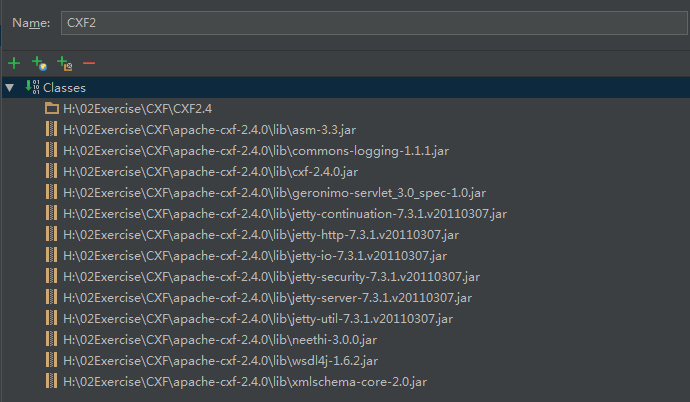Click jar icon next to jetty-util jar
The image size is (690, 402).
tap(51, 318)
